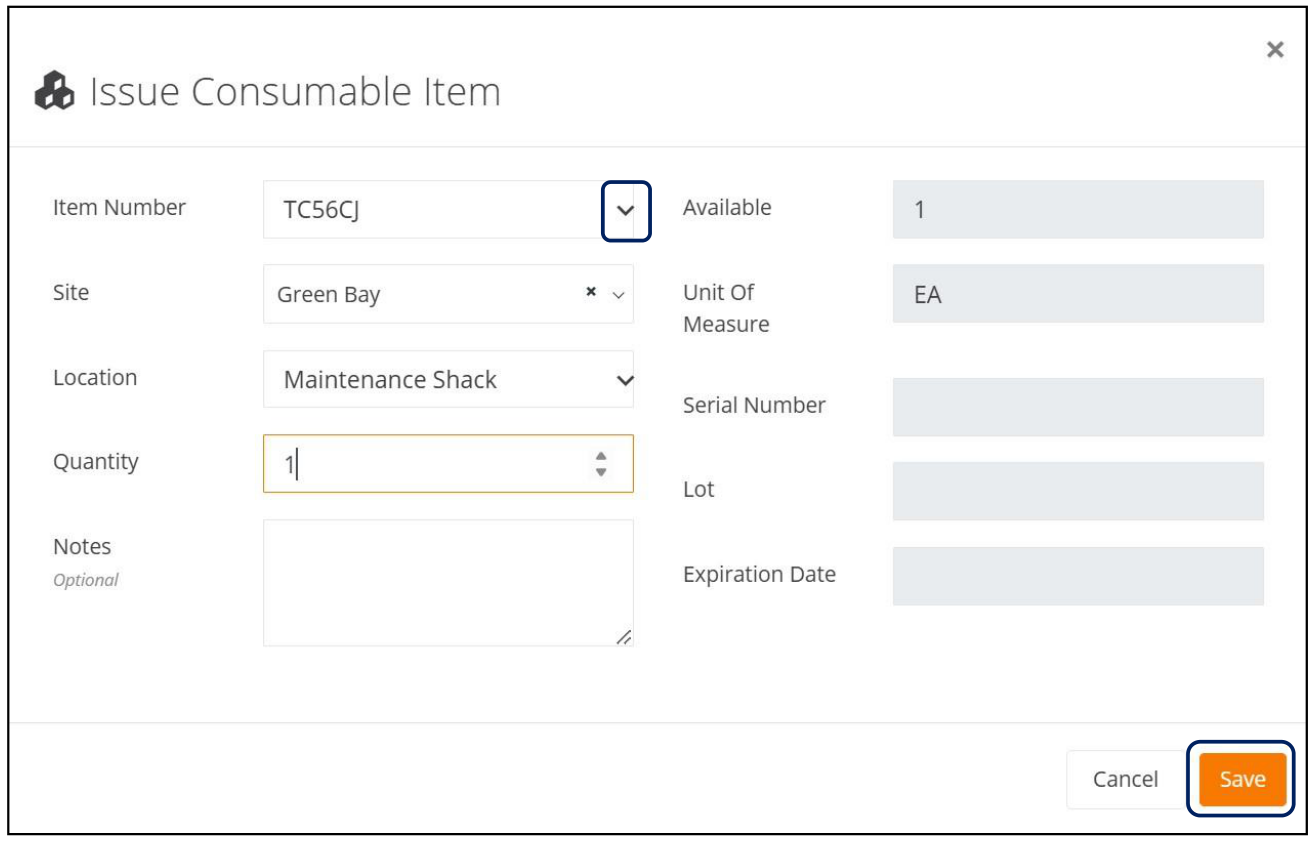Image resolution: width=1314 pixels, height=843 pixels.
Task: Increase quantity with the up arrow
Action: pos(601,456)
